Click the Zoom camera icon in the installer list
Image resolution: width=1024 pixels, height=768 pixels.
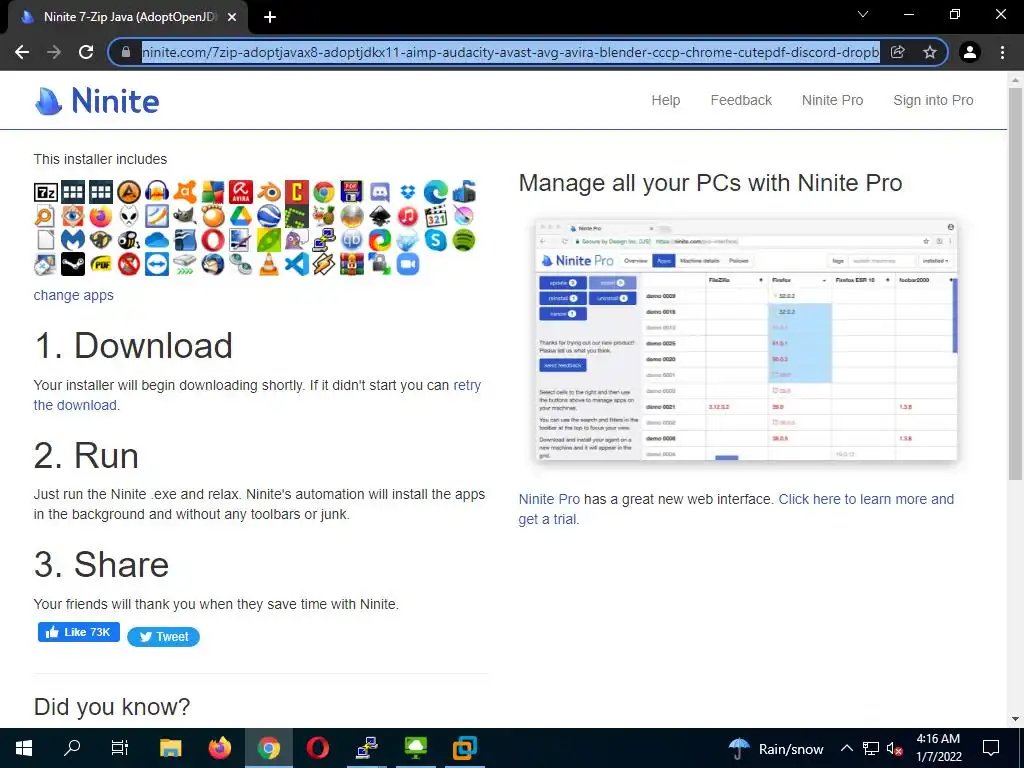[x=408, y=264]
